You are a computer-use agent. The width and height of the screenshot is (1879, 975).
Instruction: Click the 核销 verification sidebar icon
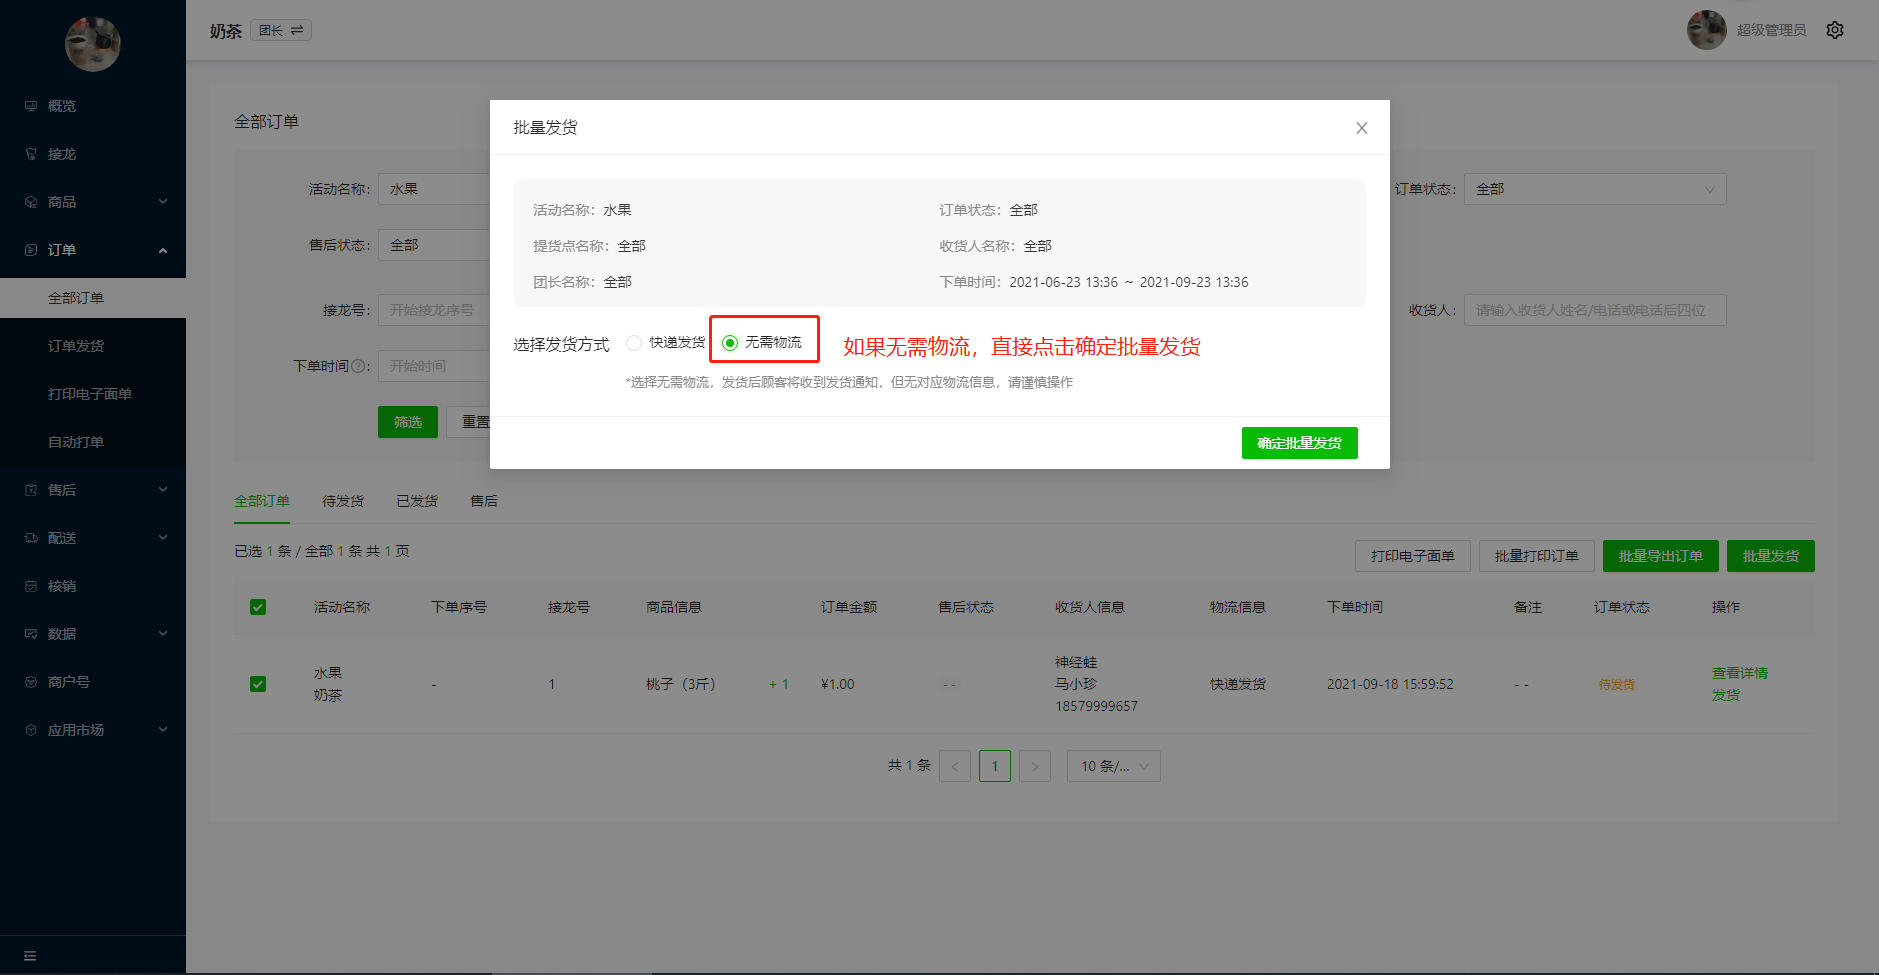pyautogui.click(x=31, y=586)
